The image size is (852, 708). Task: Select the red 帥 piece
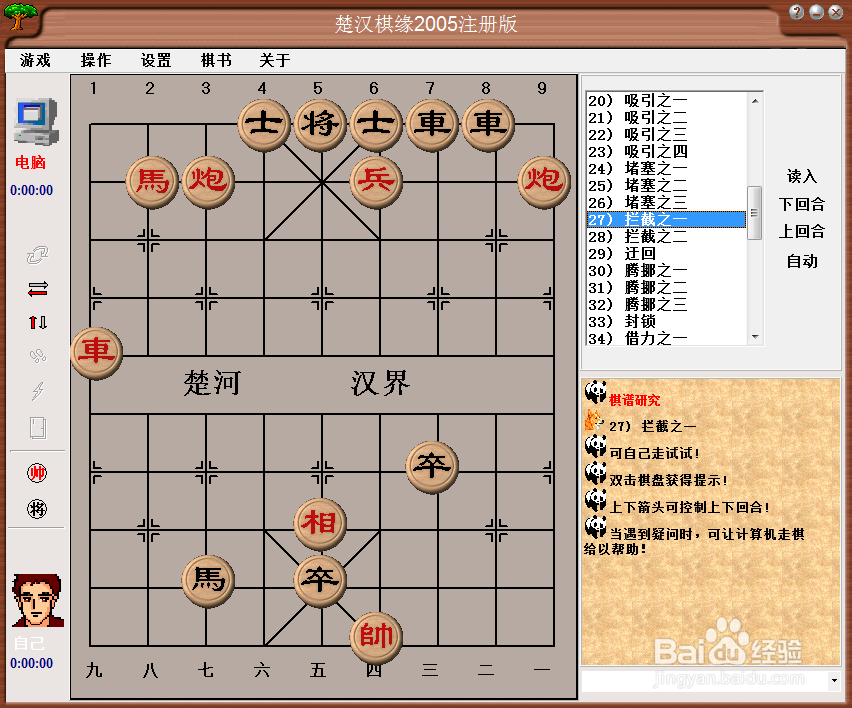[376, 638]
